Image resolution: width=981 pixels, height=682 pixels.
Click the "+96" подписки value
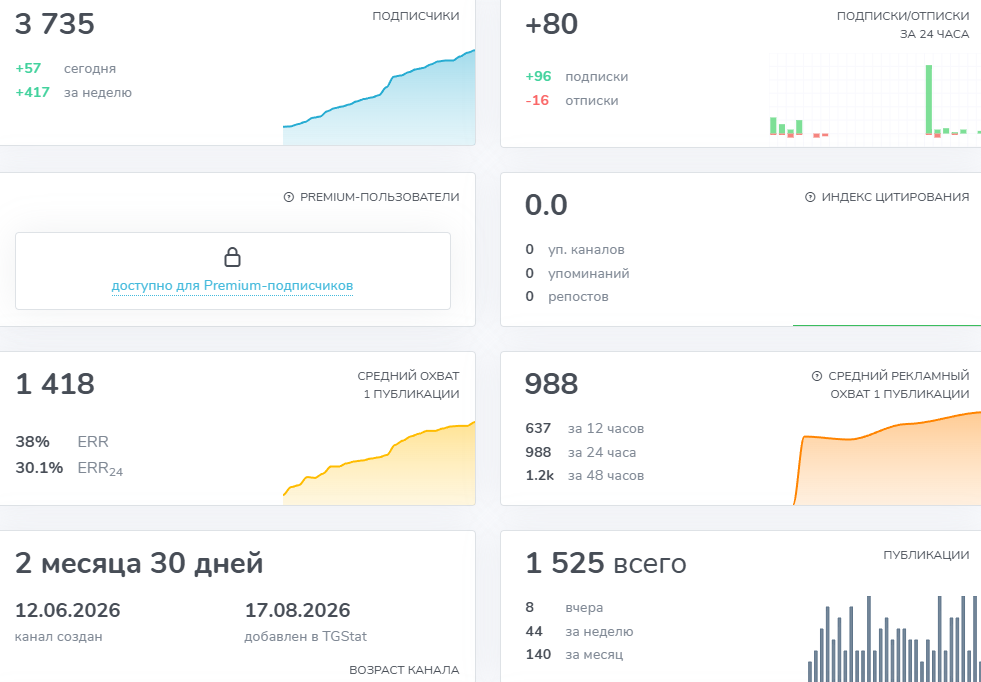[539, 76]
